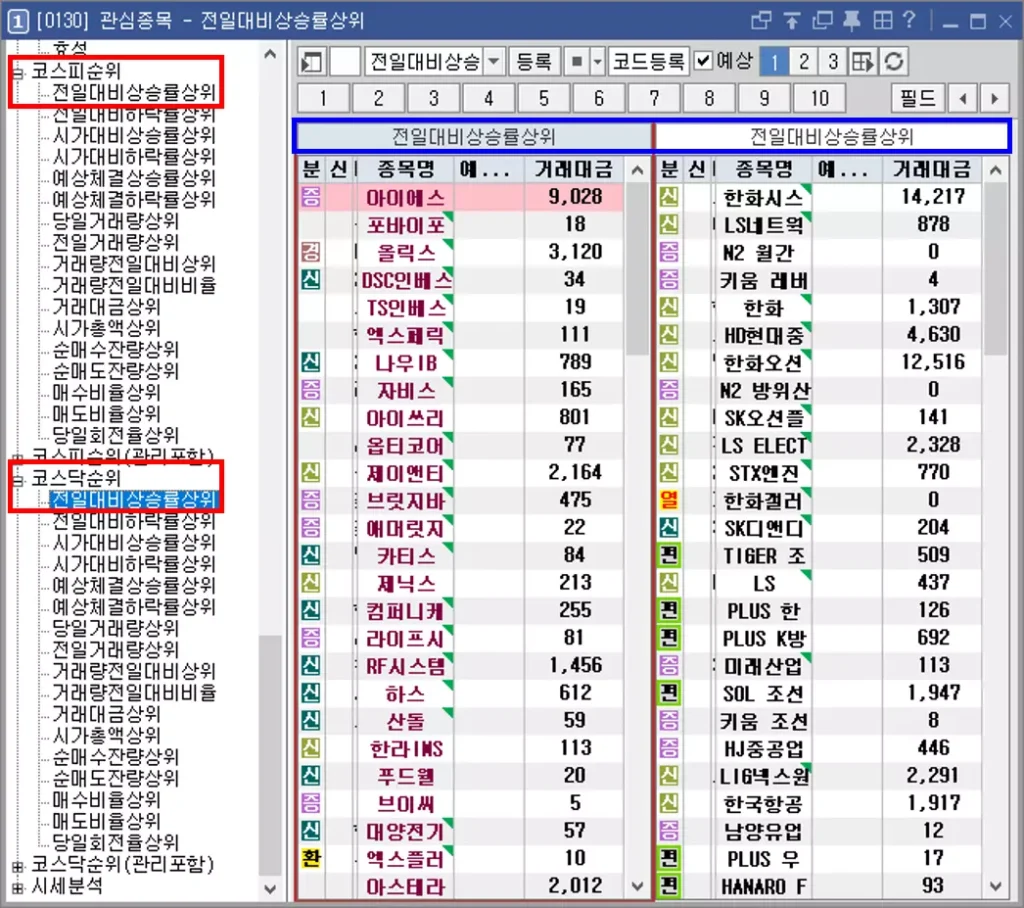Collapse the 코스닥순위 tree node
Viewport: 1024px width, 908px height.
coord(18,479)
